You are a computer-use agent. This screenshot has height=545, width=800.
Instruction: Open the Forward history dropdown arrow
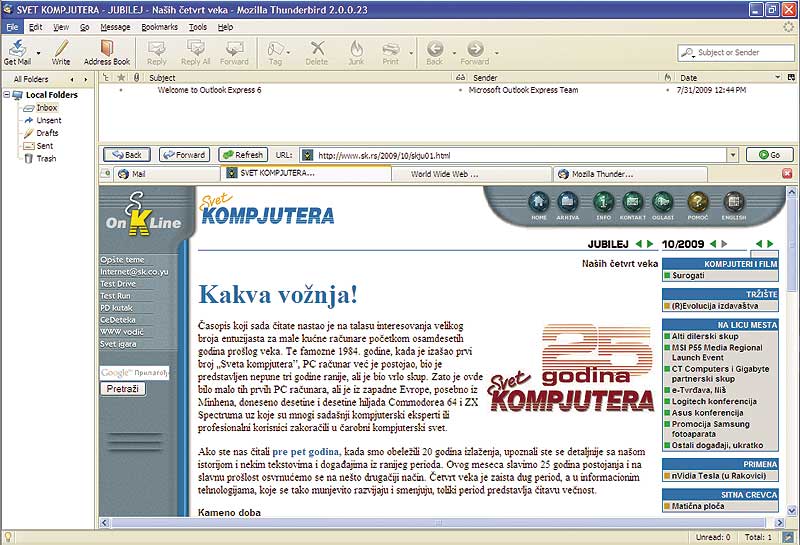point(496,53)
